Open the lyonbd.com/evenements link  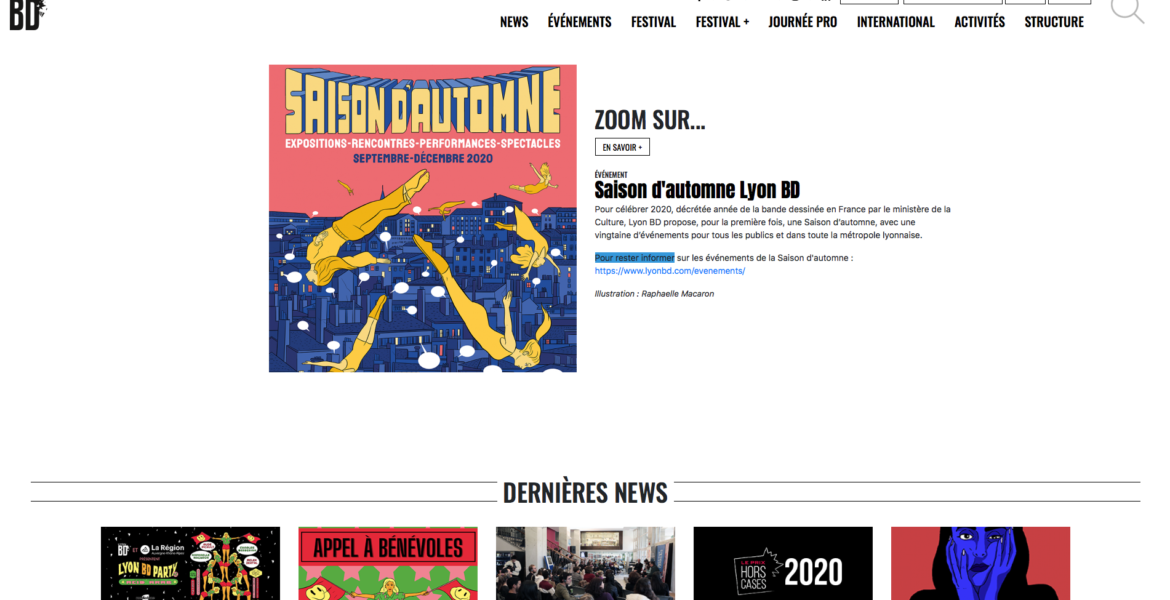point(669,271)
